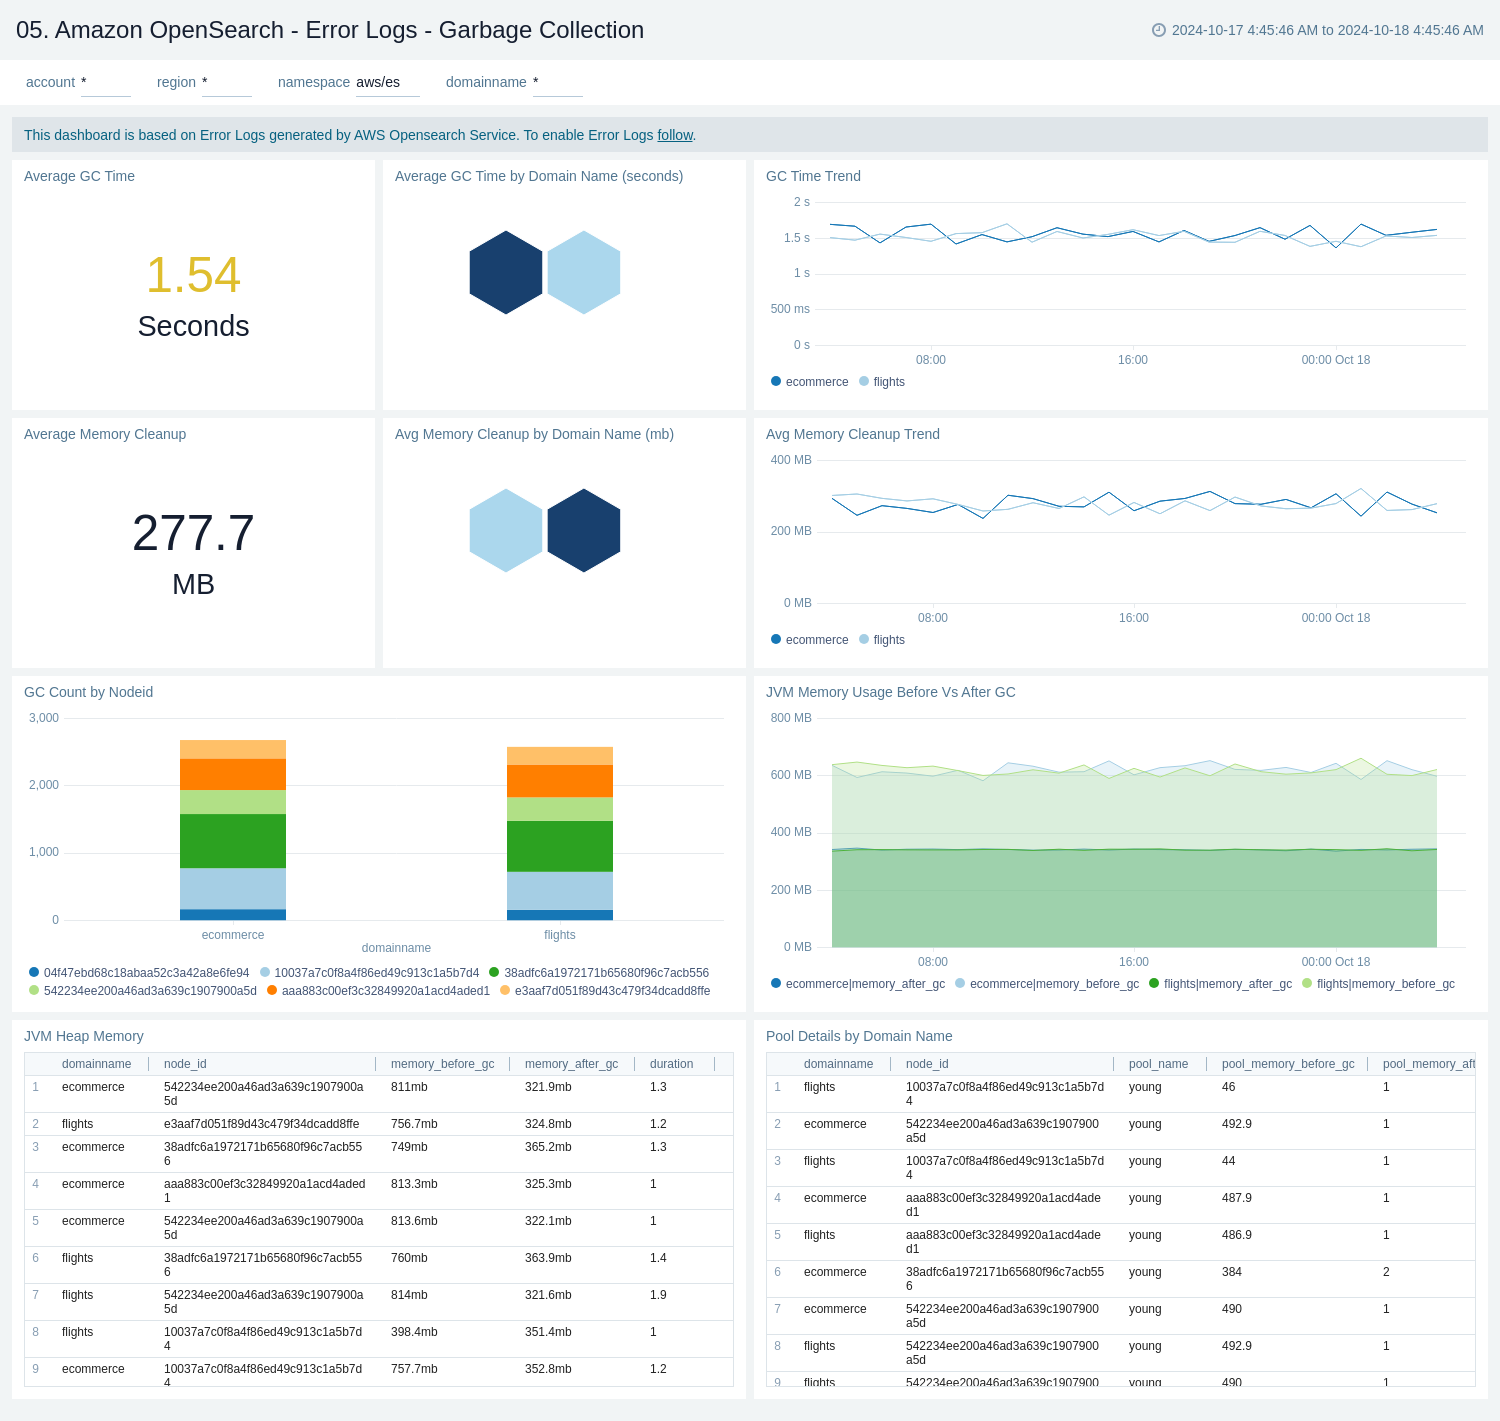
Task: Select dark blue hexagon in Avg Memory Cleanup by Domain
Action: [584, 530]
